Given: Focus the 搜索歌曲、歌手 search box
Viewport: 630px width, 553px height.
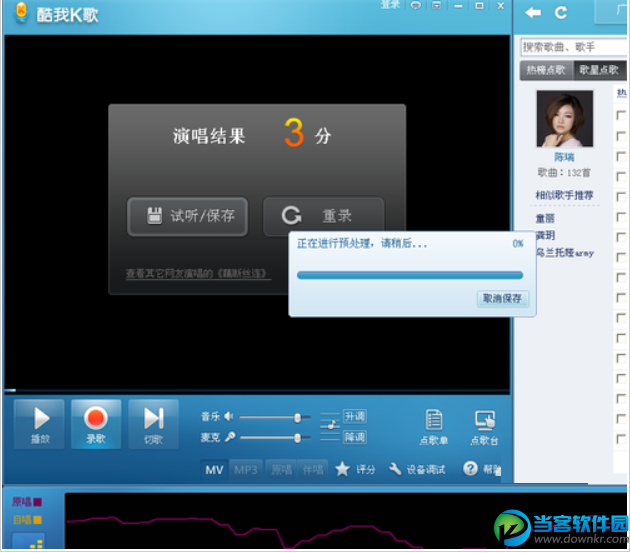Looking at the screenshot, I should 573,47.
